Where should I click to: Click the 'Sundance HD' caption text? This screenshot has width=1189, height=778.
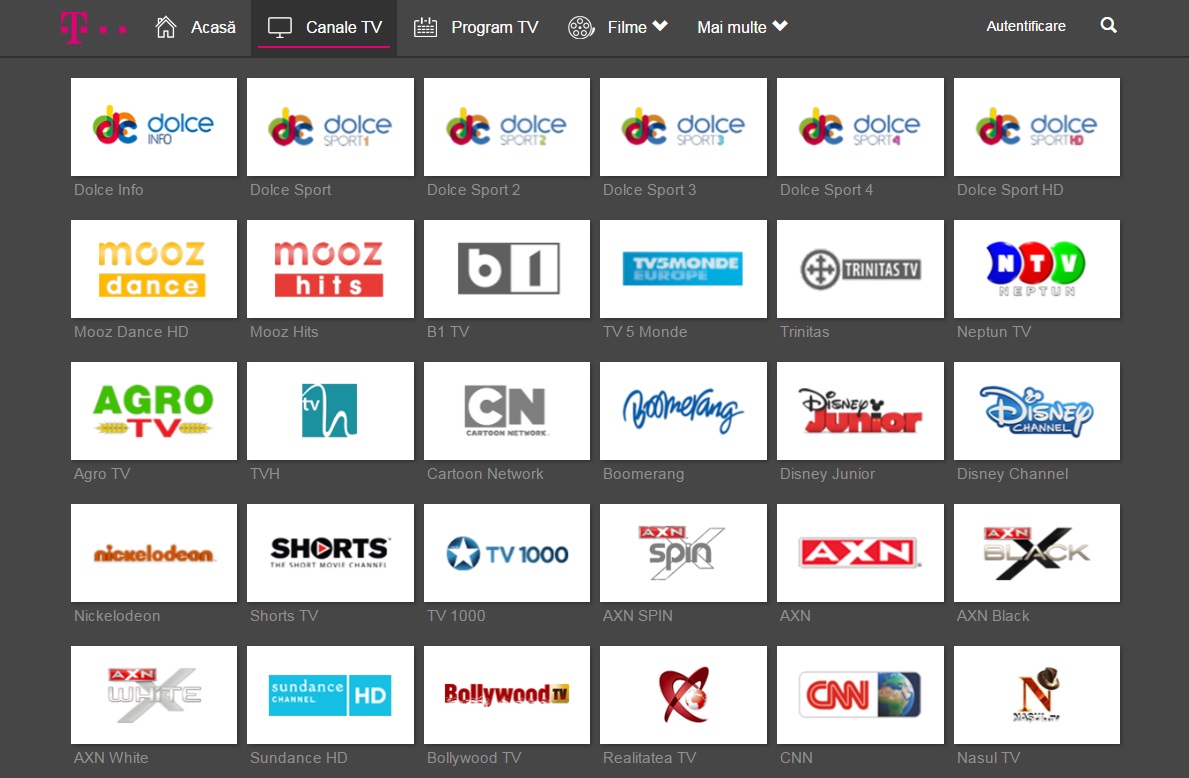point(298,758)
